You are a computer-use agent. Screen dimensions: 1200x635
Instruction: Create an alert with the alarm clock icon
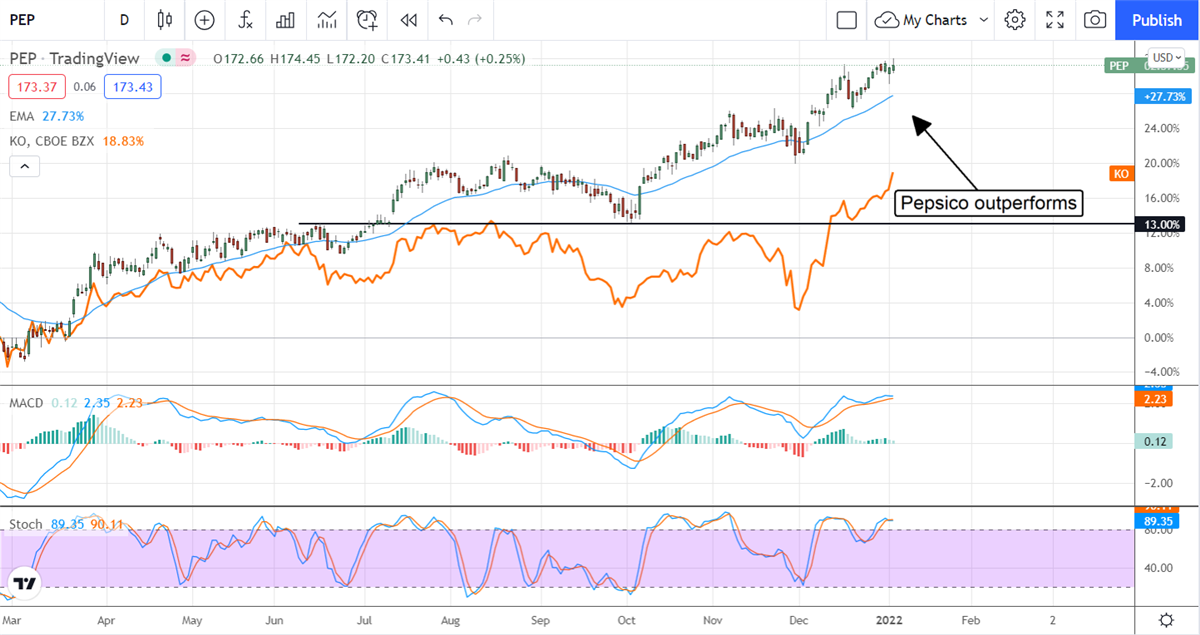[x=367, y=20]
